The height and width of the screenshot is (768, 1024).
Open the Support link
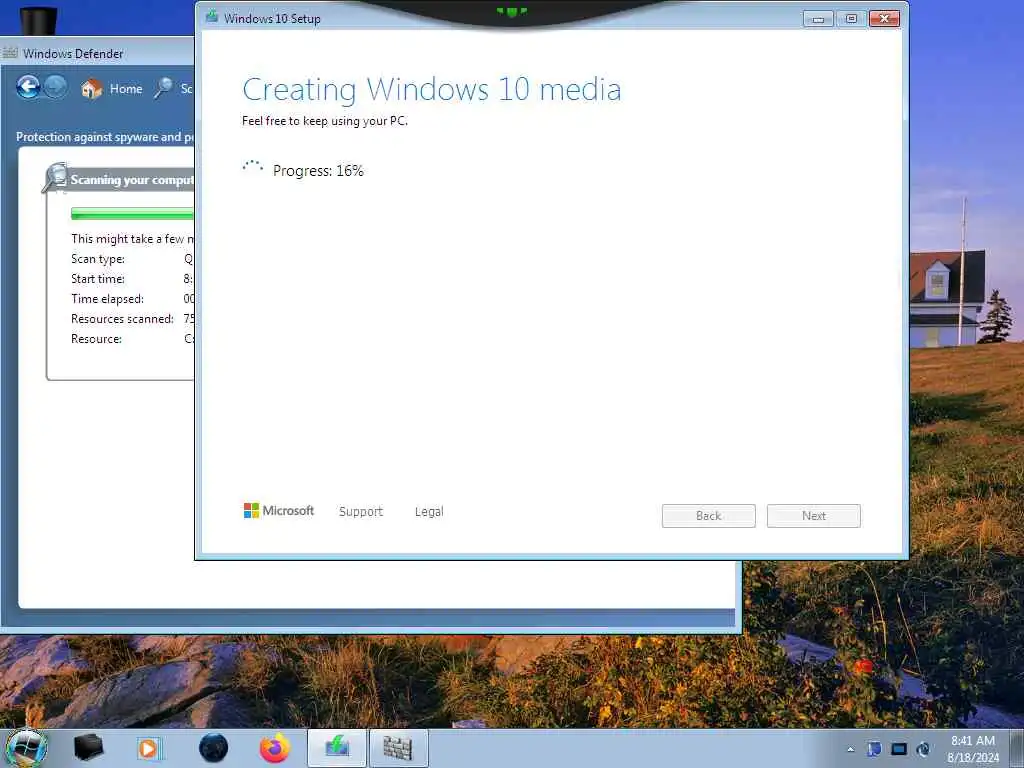(360, 511)
